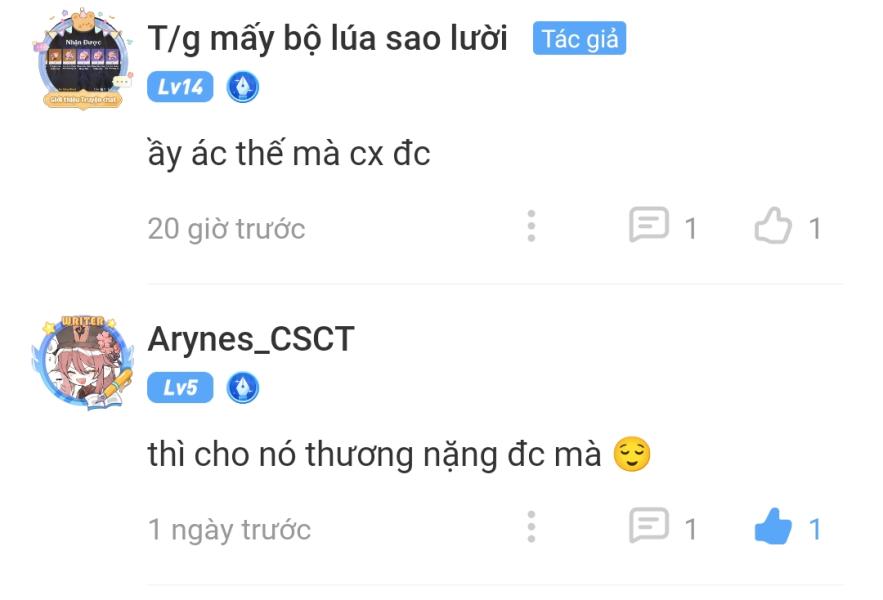883x600 pixels.
Task: Tap the Lv5 level badge
Action: point(180,388)
